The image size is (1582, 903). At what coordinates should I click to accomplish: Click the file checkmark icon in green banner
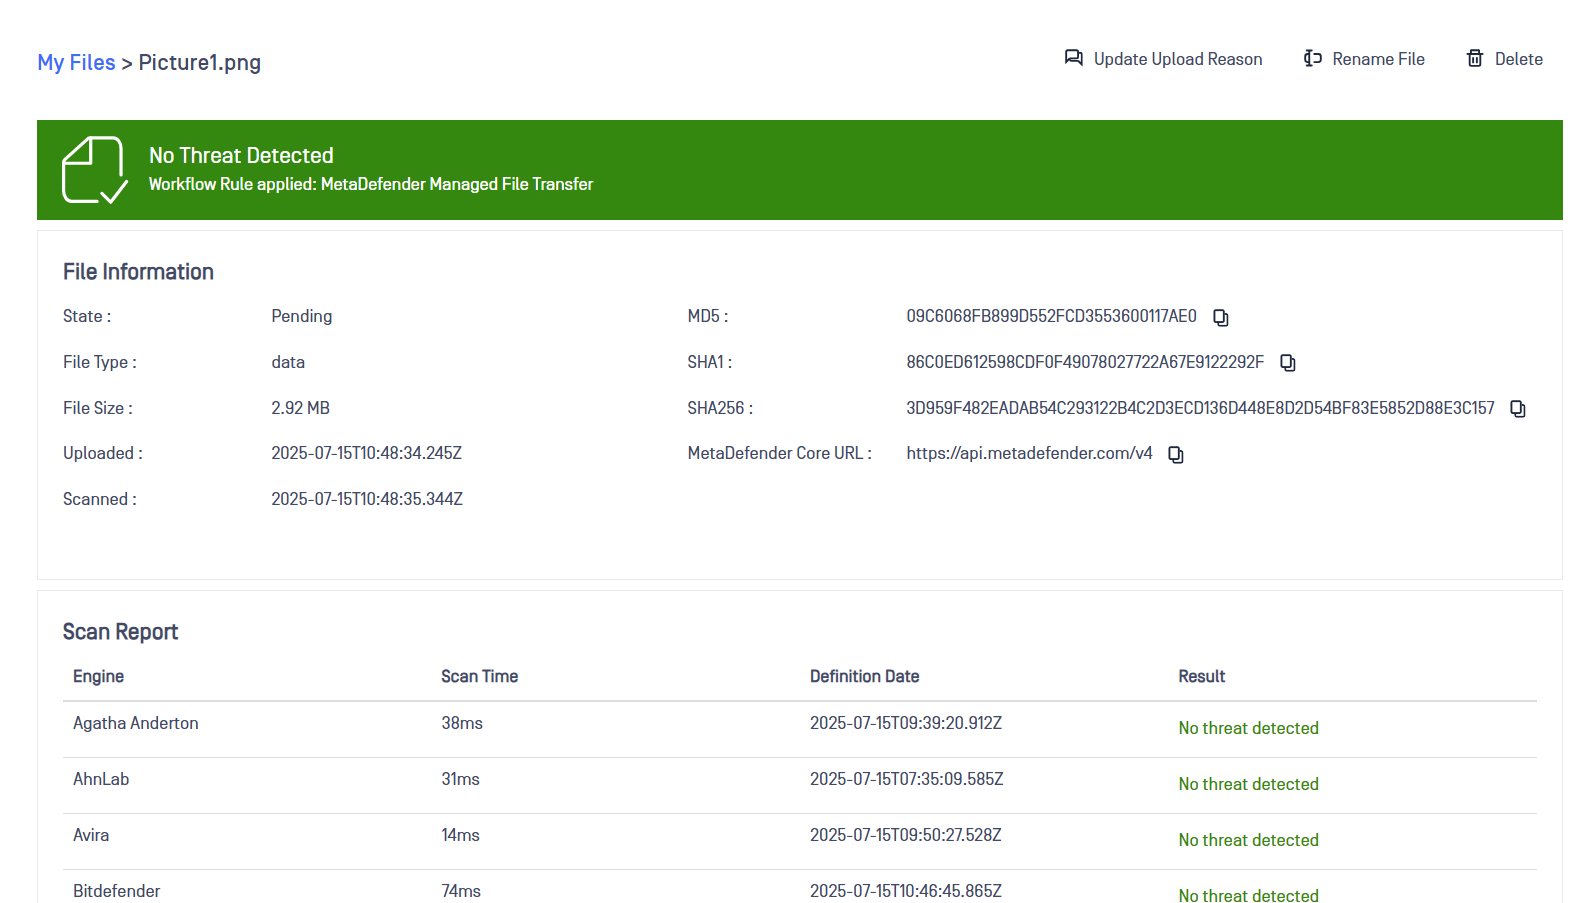(x=95, y=170)
